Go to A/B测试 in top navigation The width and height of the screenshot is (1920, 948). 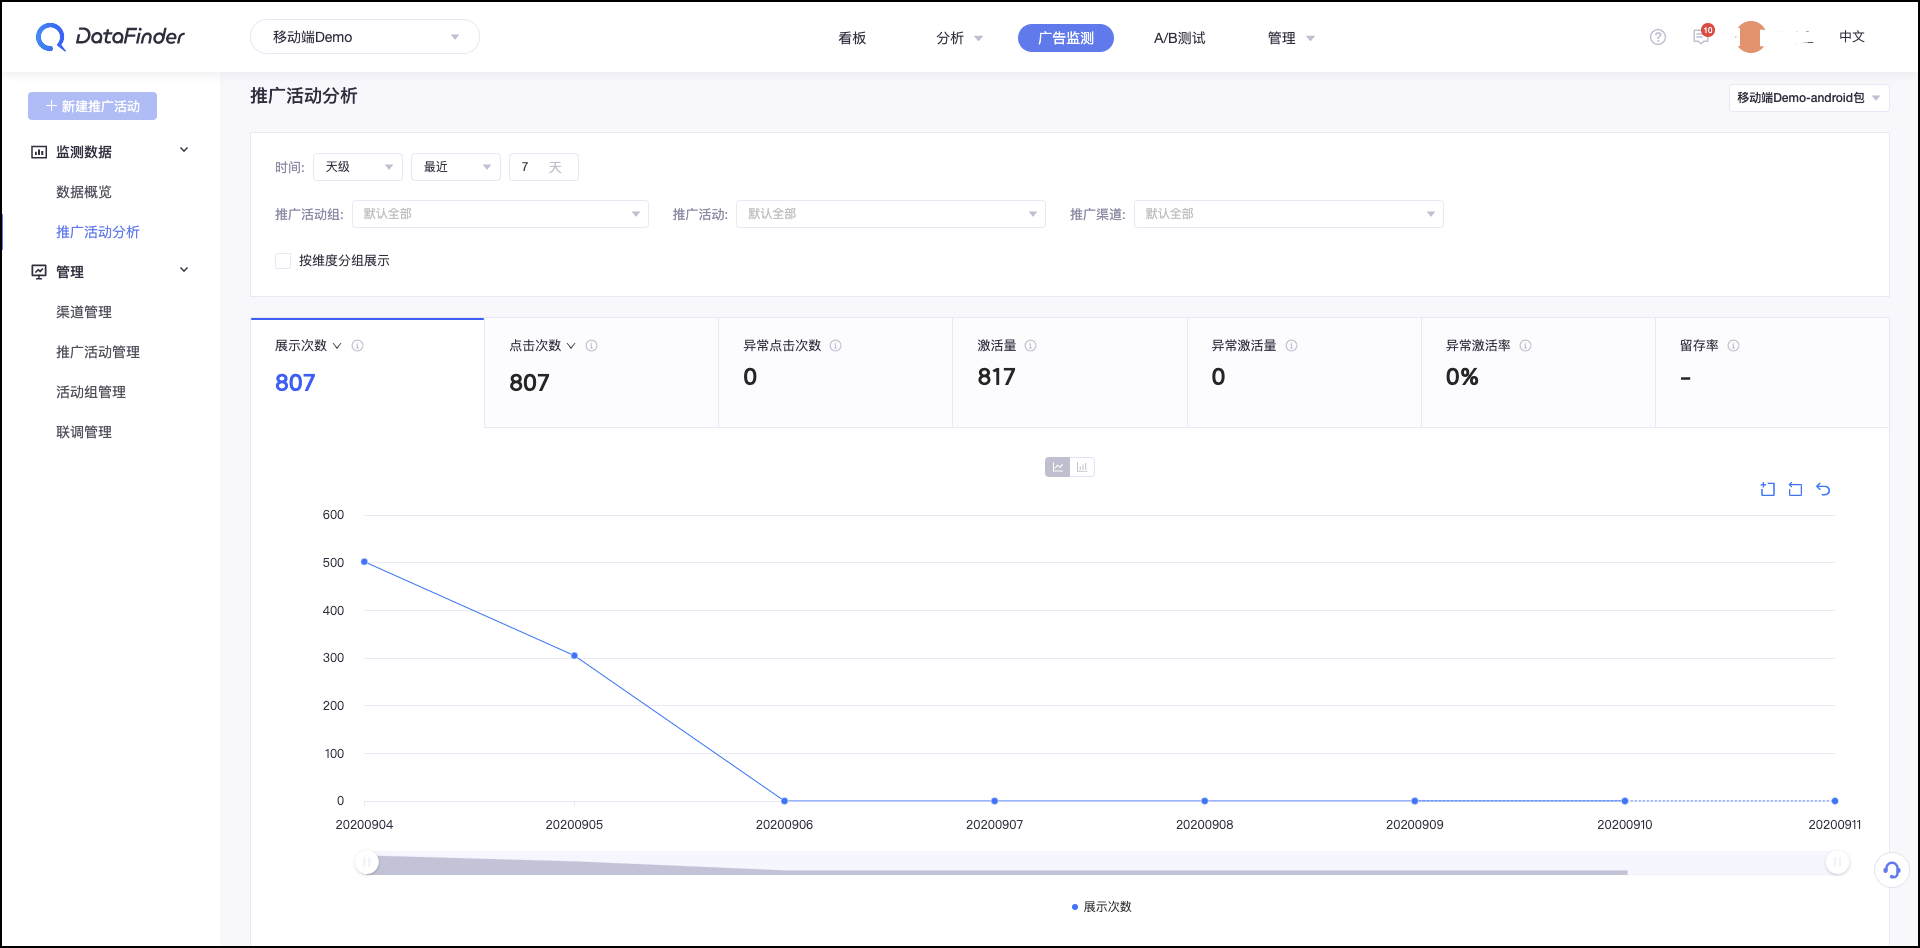coord(1179,38)
